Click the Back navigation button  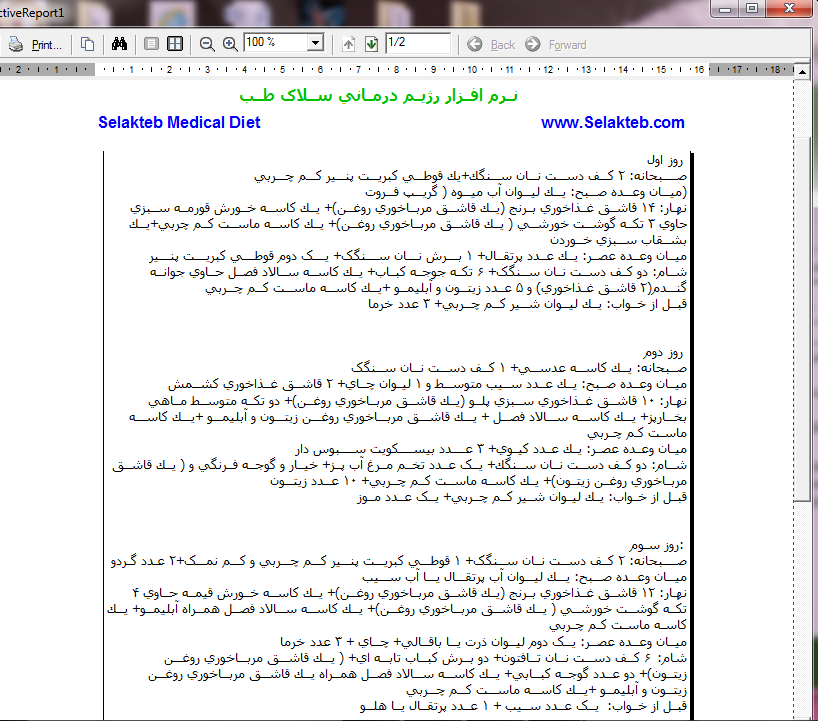[492, 44]
